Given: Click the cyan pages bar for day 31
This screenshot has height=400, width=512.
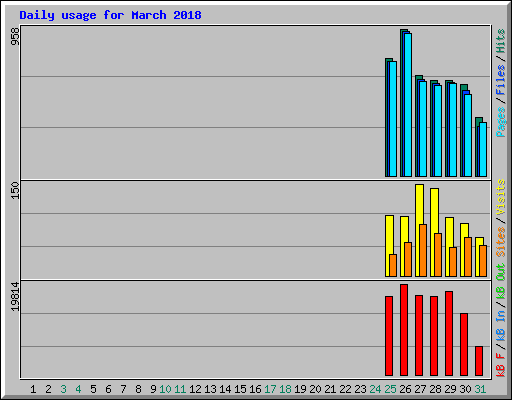Looking at the screenshot, I should pos(483,149).
